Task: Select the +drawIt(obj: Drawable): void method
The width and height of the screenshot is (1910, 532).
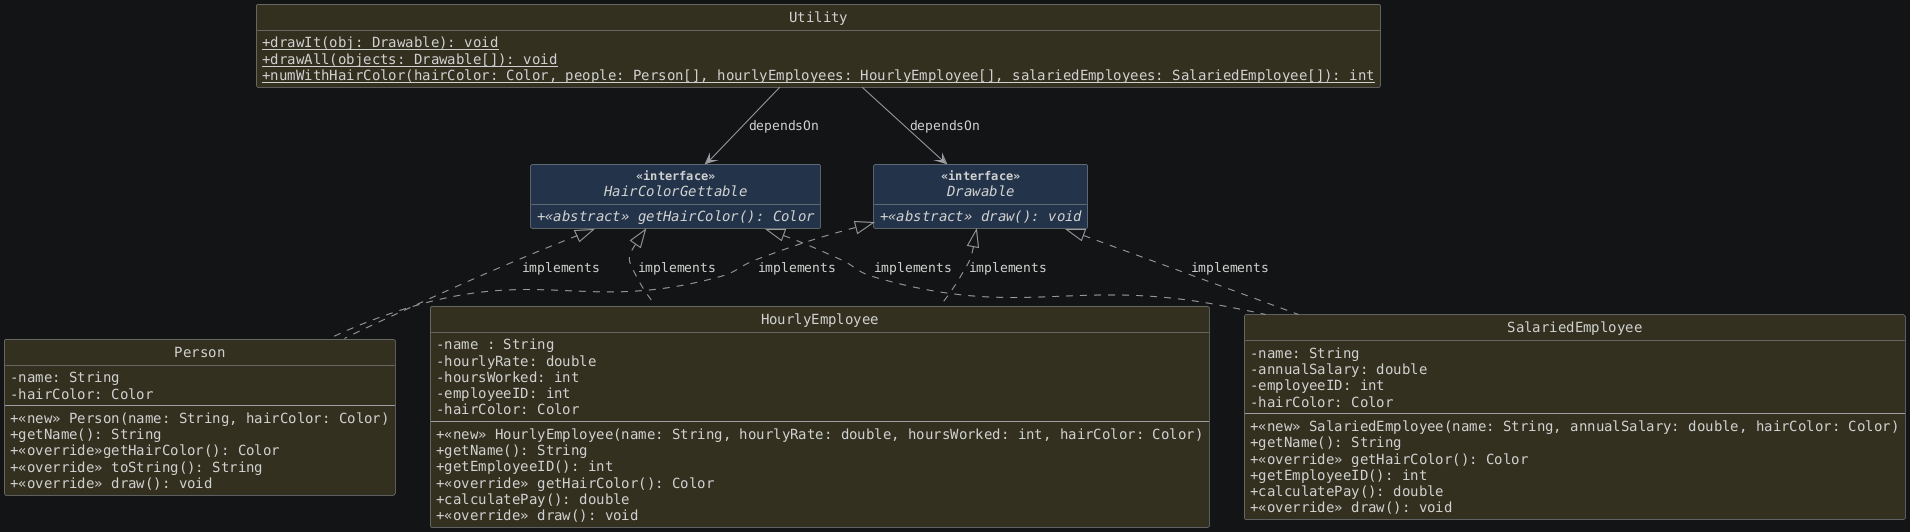Action: pos(380,42)
